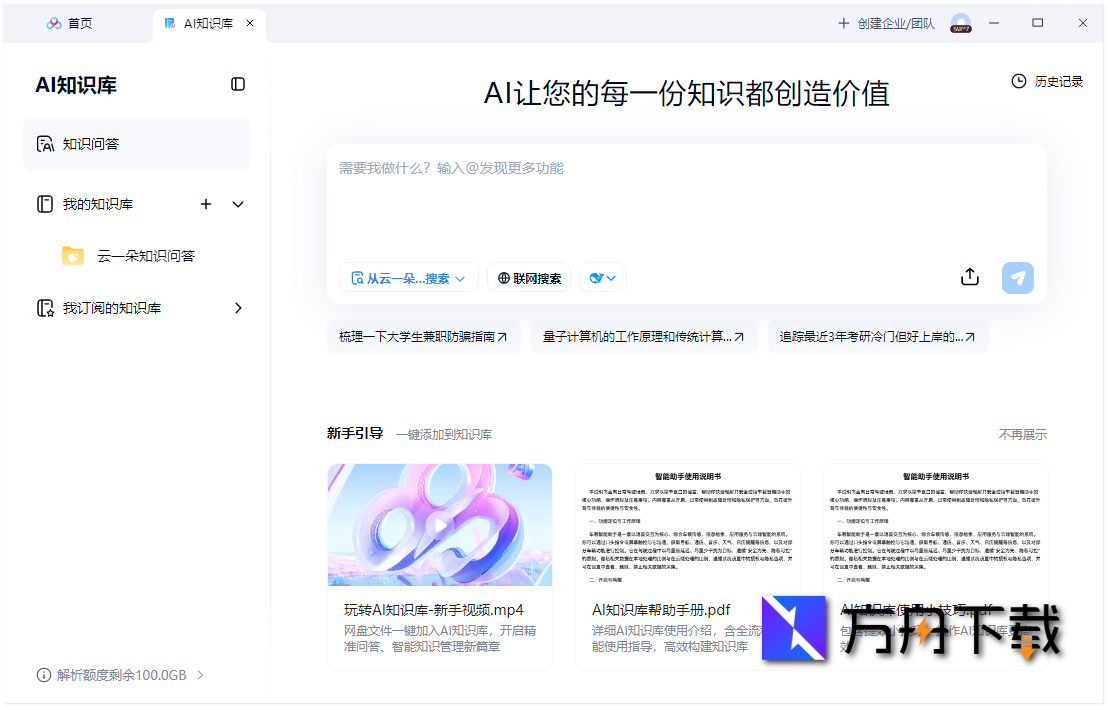Open the 历史记录 history panel
Viewport: 1107px width, 707px height.
click(x=1047, y=81)
